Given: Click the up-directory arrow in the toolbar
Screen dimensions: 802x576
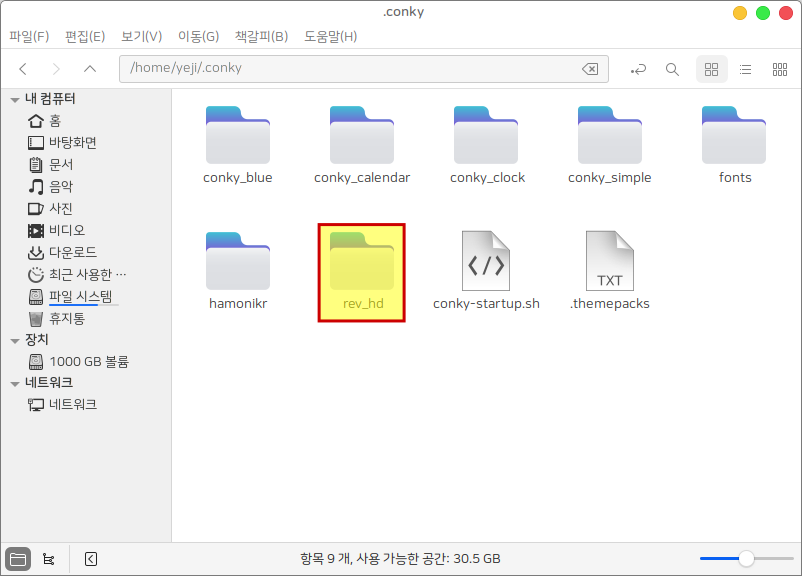Looking at the screenshot, I should [x=90, y=69].
